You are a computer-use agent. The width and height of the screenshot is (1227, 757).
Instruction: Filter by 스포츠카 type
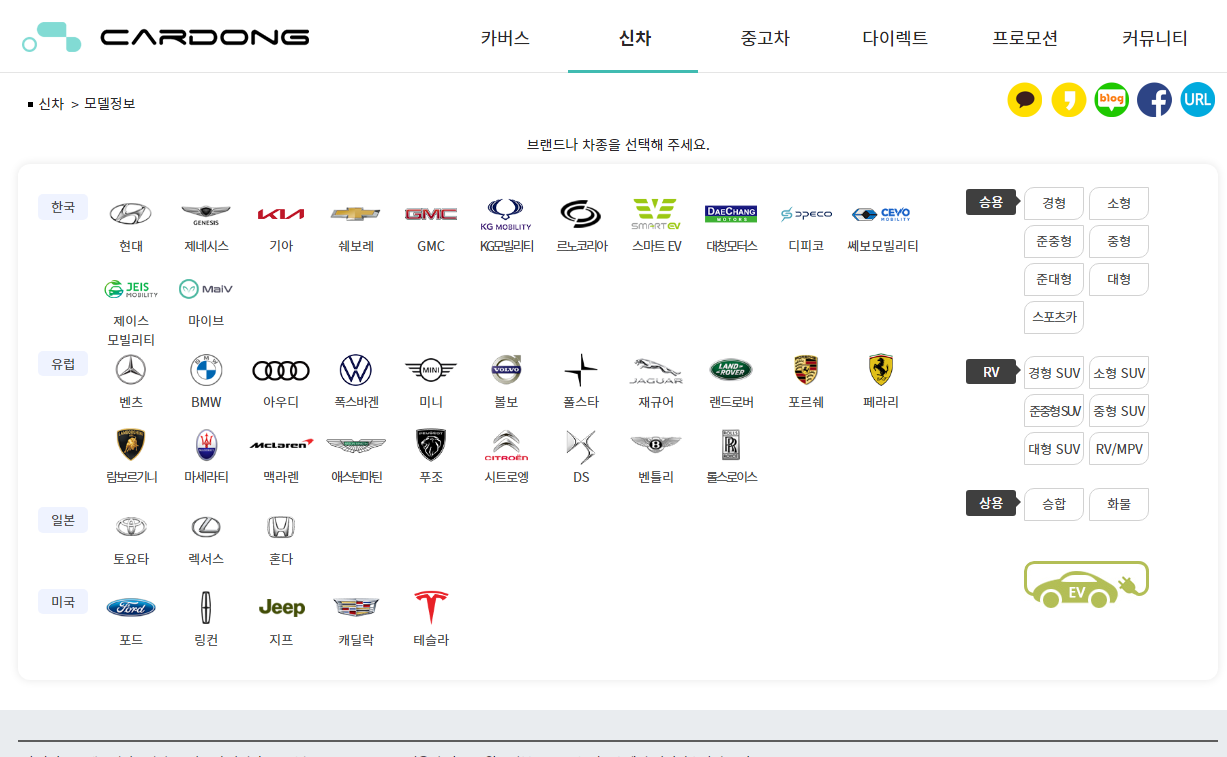[1054, 317]
